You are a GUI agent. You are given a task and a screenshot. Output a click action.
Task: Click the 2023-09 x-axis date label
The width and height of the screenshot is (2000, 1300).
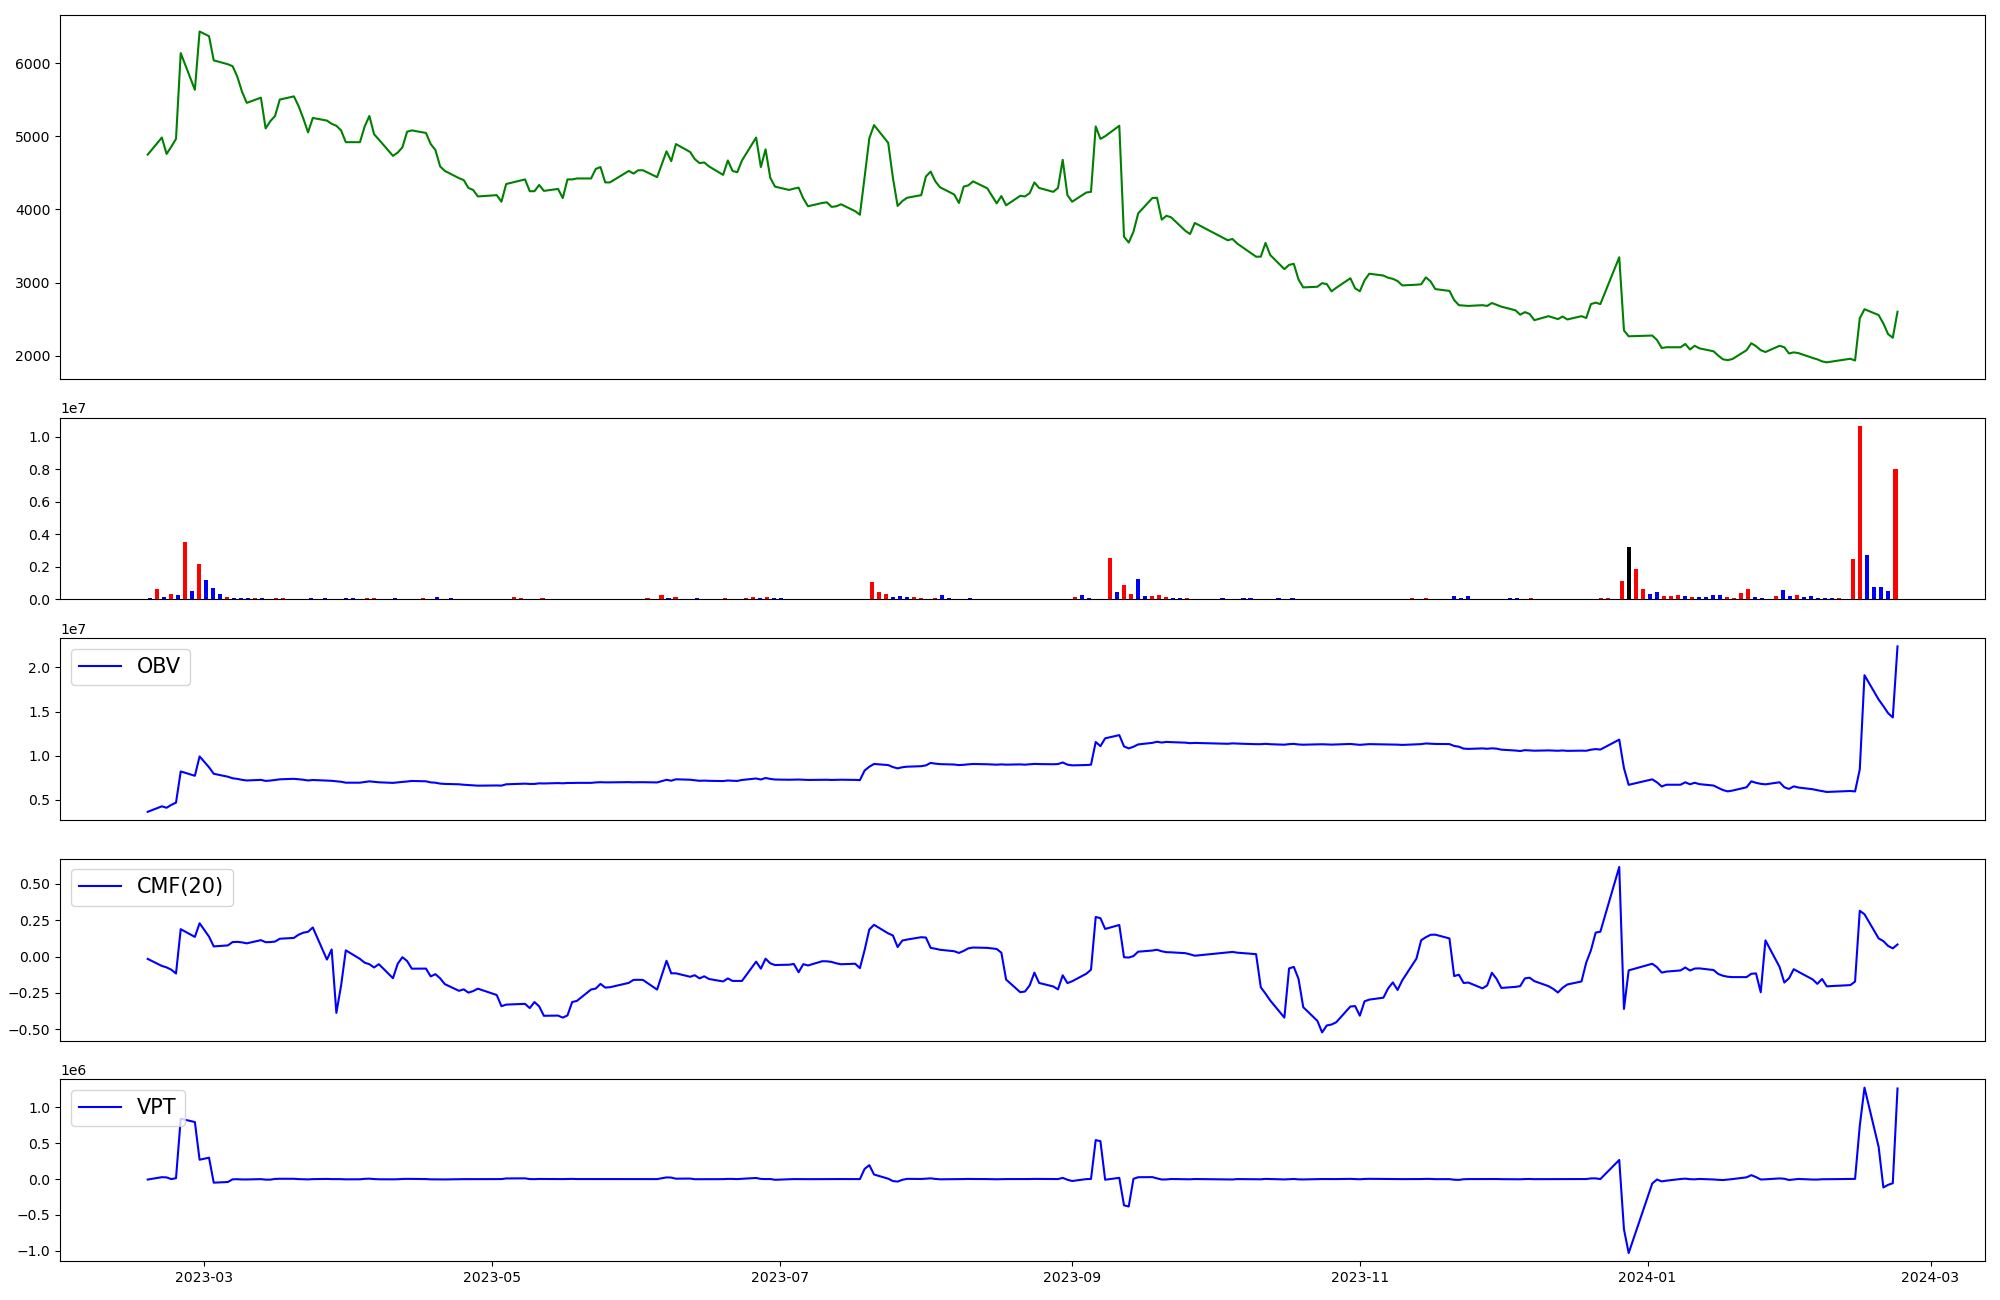(x=1072, y=1277)
